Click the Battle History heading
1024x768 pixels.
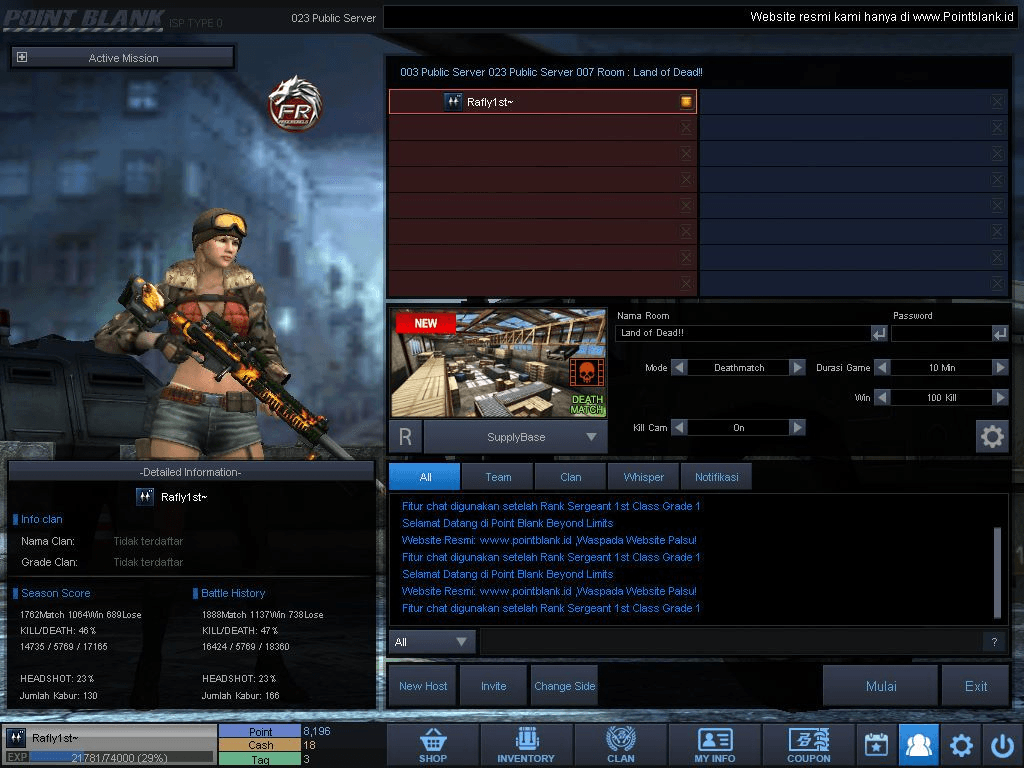(x=232, y=593)
